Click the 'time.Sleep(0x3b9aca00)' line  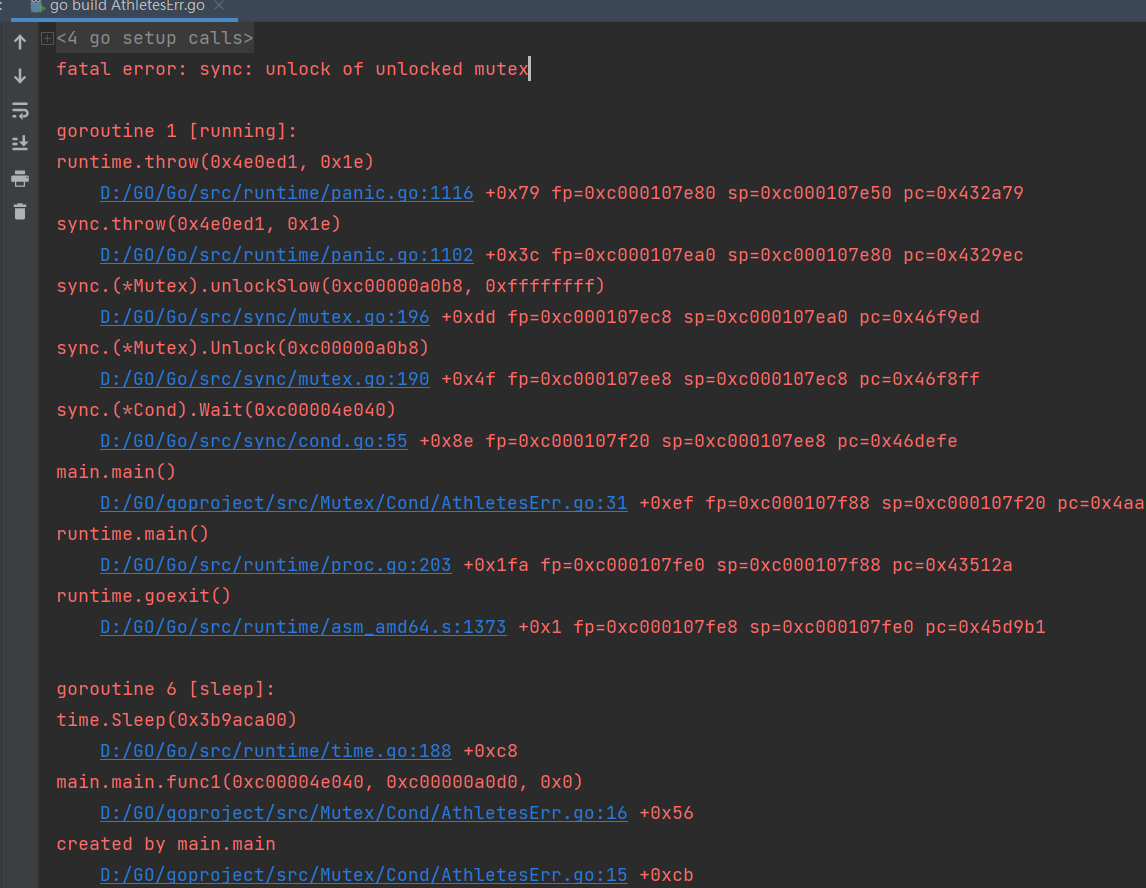177,720
